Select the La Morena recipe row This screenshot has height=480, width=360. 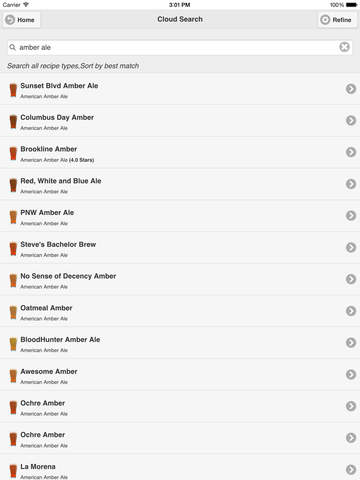[x=180, y=470]
